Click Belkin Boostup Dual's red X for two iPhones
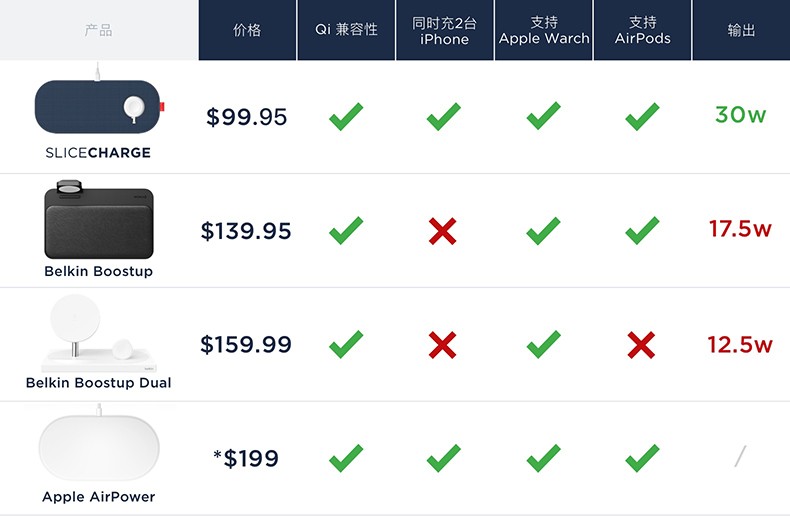Image resolution: width=790 pixels, height=516 pixels. (443, 345)
